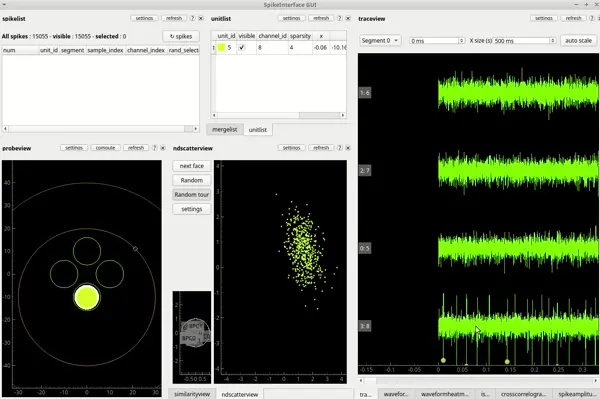This screenshot has height=399, width=600.
Task: Click the yellow color swatch of unit 5
Action: click(221, 47)
